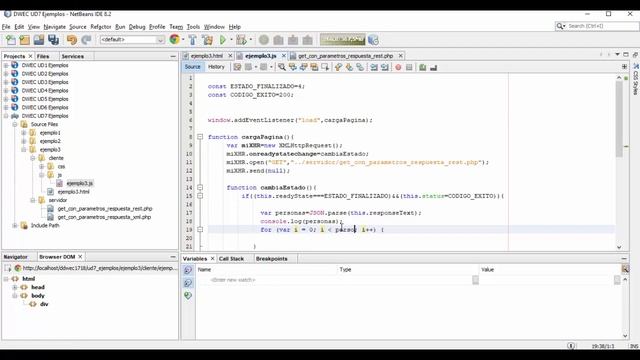Open the Breakpoints tab
The width and height of the screenshot is (640, 360).
pyautogui.click(x=271, y=259)
